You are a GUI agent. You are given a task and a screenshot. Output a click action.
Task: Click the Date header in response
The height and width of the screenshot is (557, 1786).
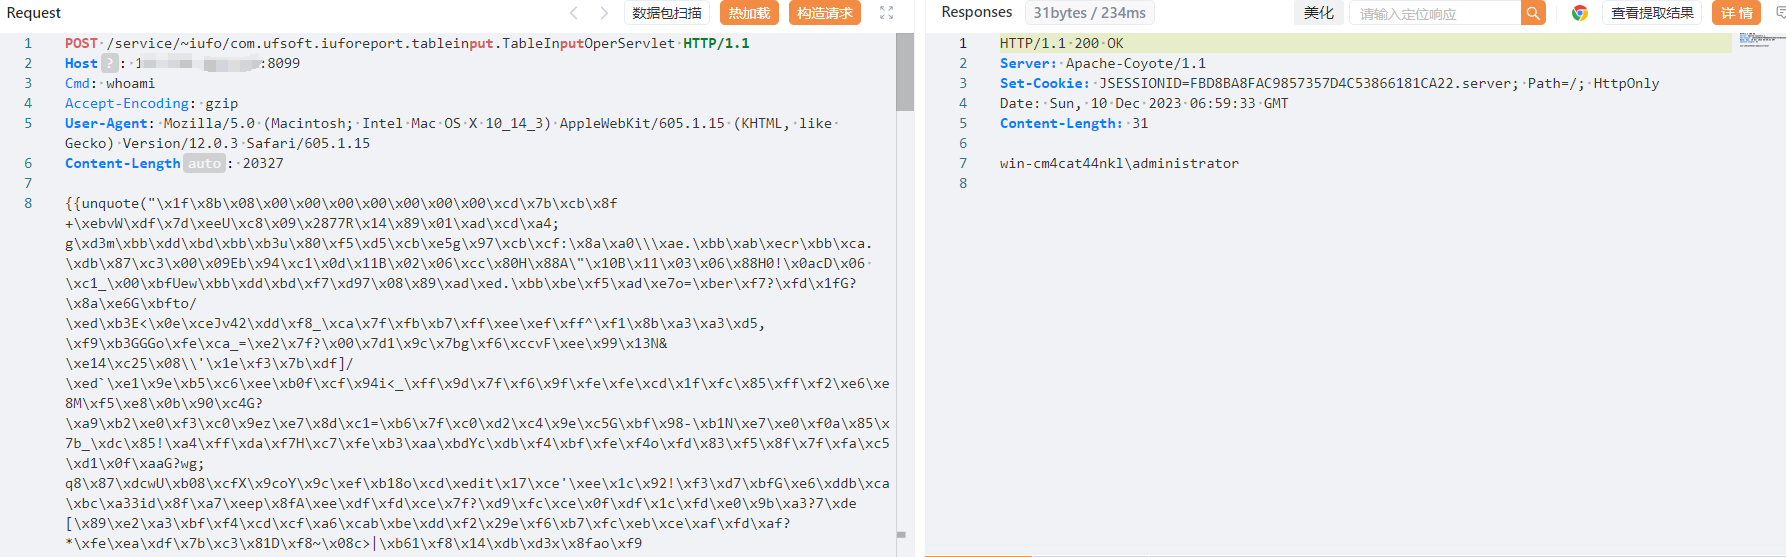1144,103
